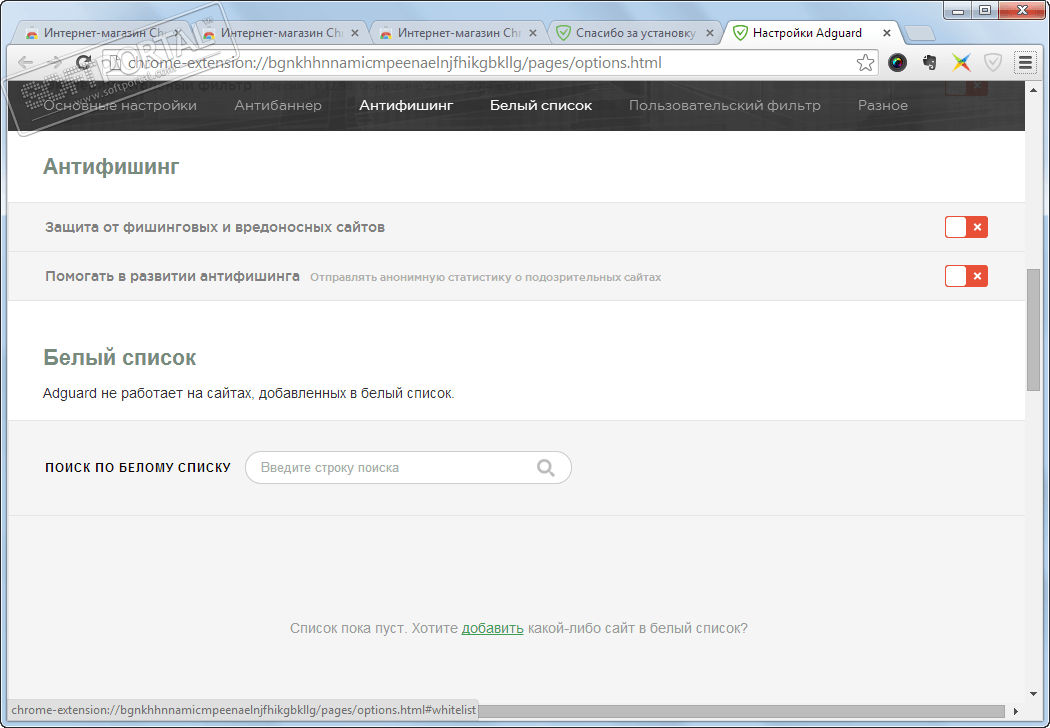
Task: Click the address bar URL
Action: (394, 63)
